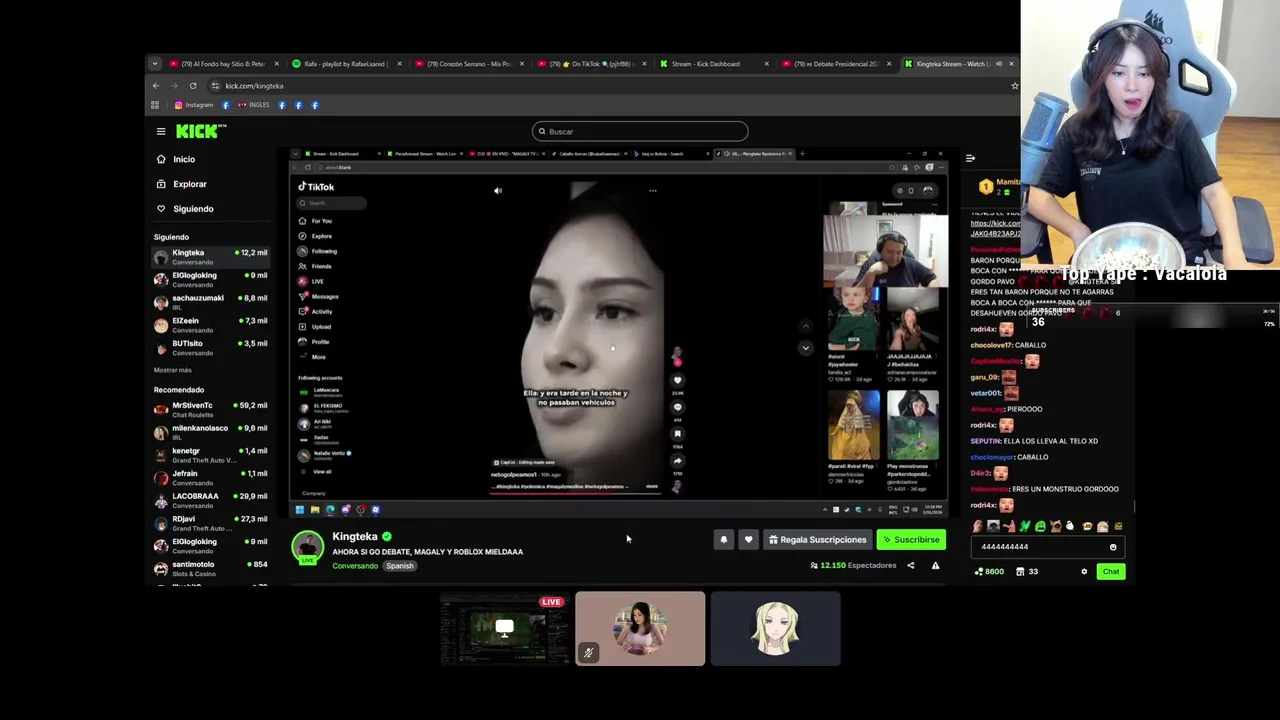Open the Instagram bookmark
Viewport: 1280px width, 720px height.
[193, 105]
